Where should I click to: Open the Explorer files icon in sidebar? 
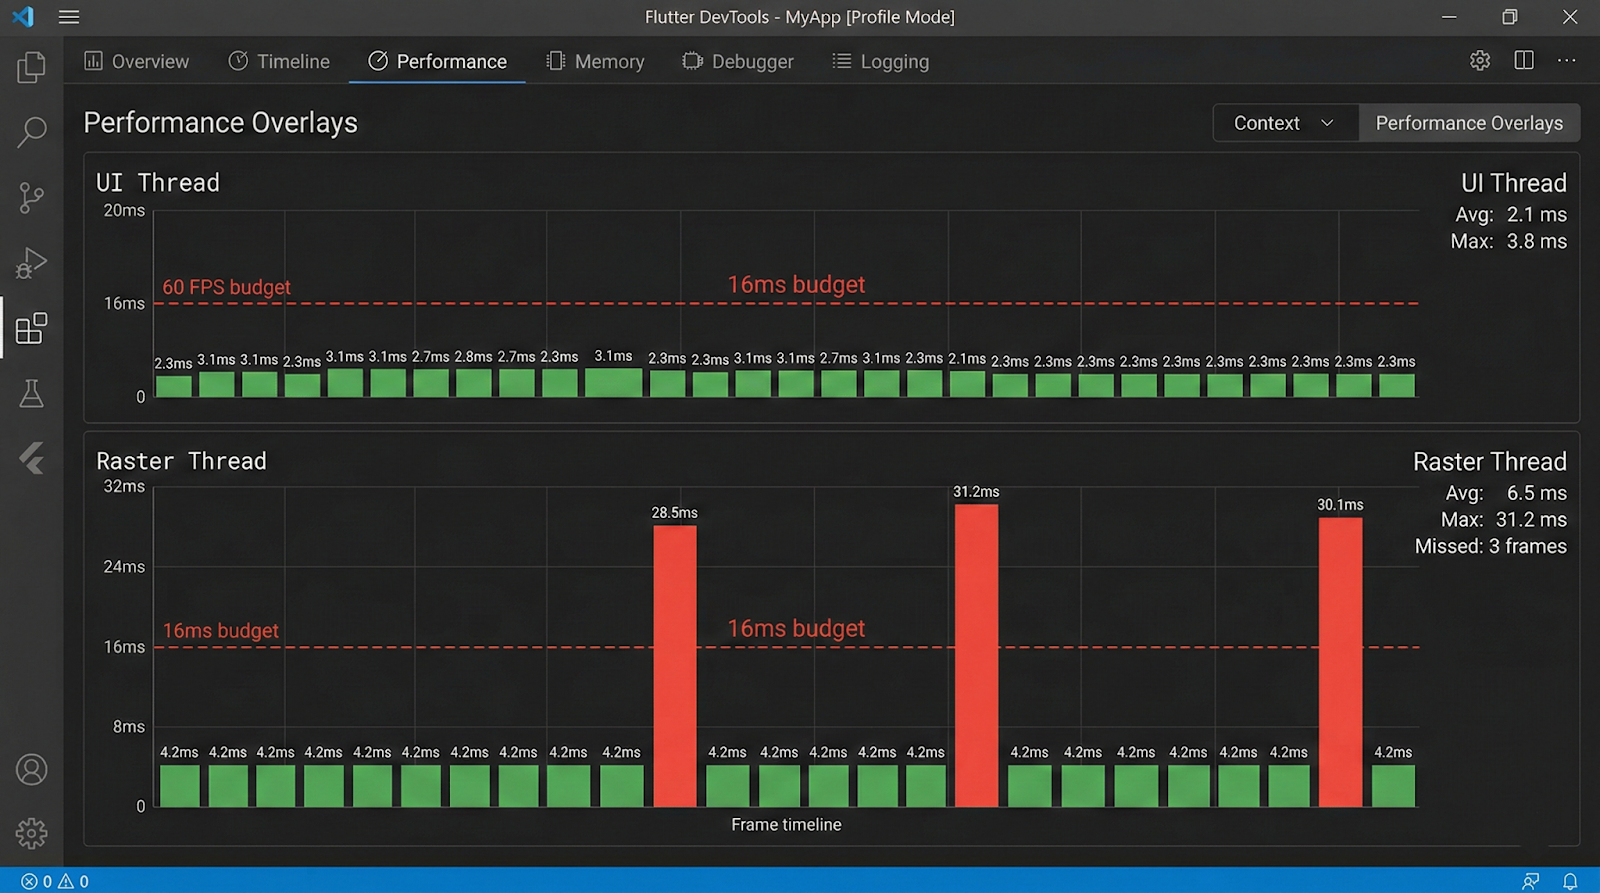coord(31,67)
